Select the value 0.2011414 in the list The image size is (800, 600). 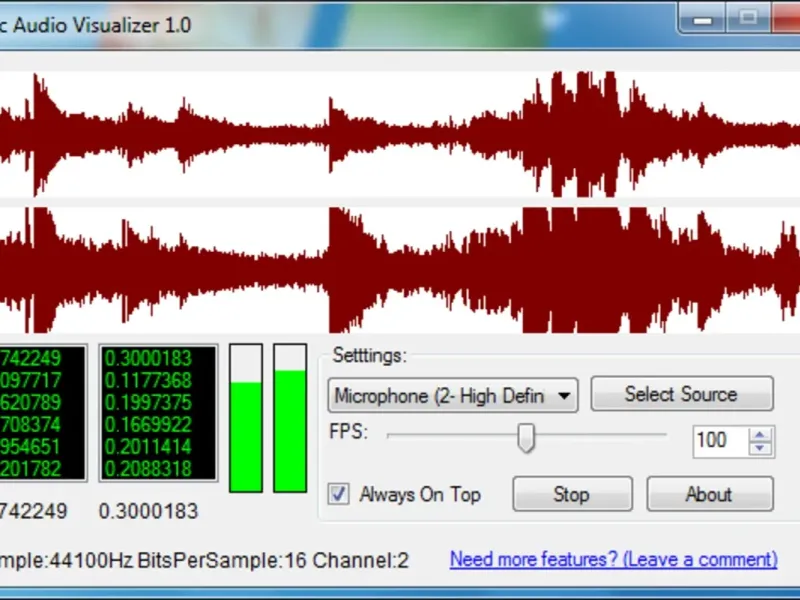coord(148,446)
